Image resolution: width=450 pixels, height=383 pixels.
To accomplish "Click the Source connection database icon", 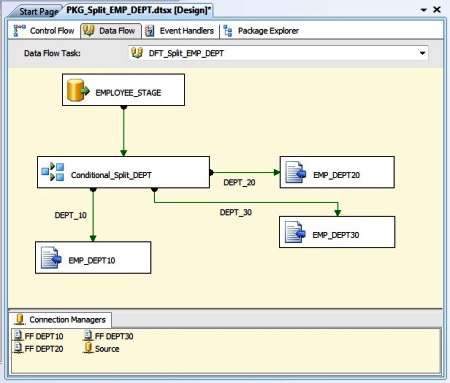I will (x=88, y=348).
